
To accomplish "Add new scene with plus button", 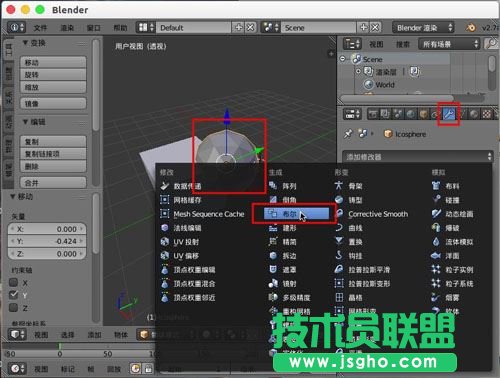I will 364,27.
